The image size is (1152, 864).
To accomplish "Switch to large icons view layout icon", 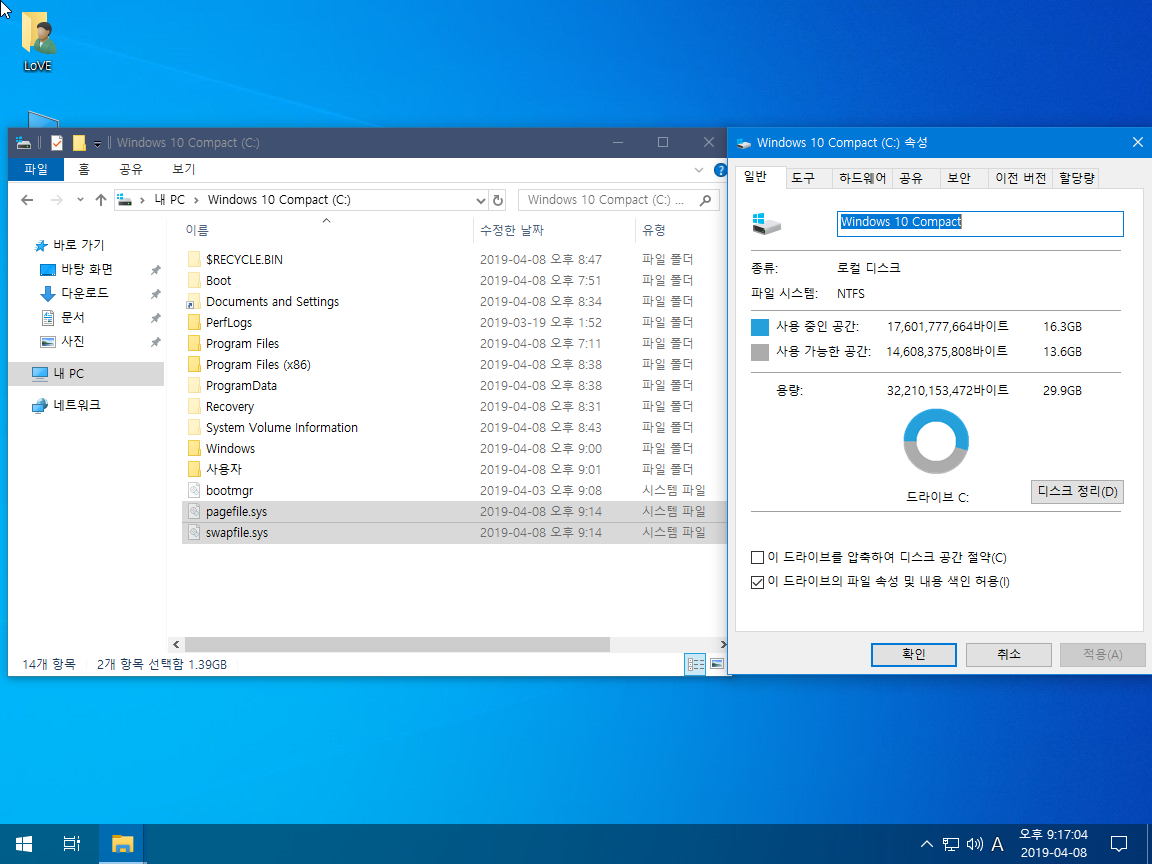I will [716, 664].
